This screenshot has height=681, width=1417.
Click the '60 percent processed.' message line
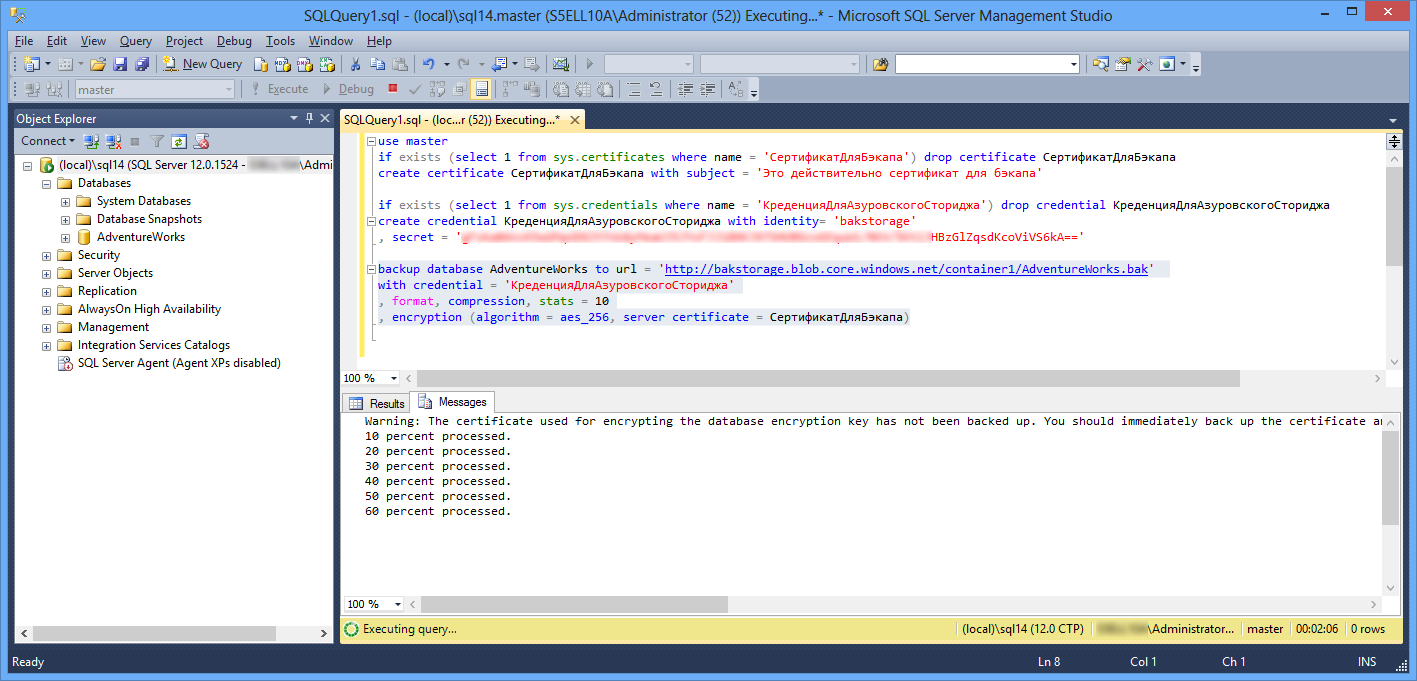coord(438,511)
